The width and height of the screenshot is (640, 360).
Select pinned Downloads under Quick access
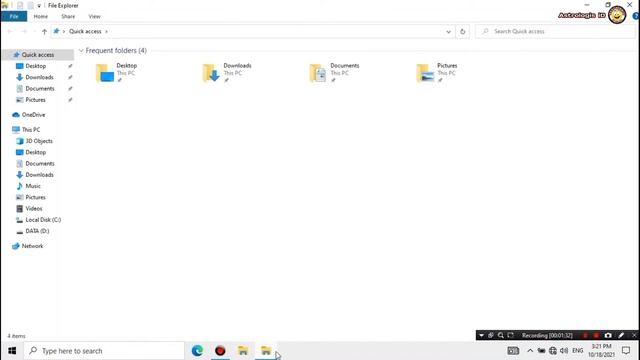(39, 77)
